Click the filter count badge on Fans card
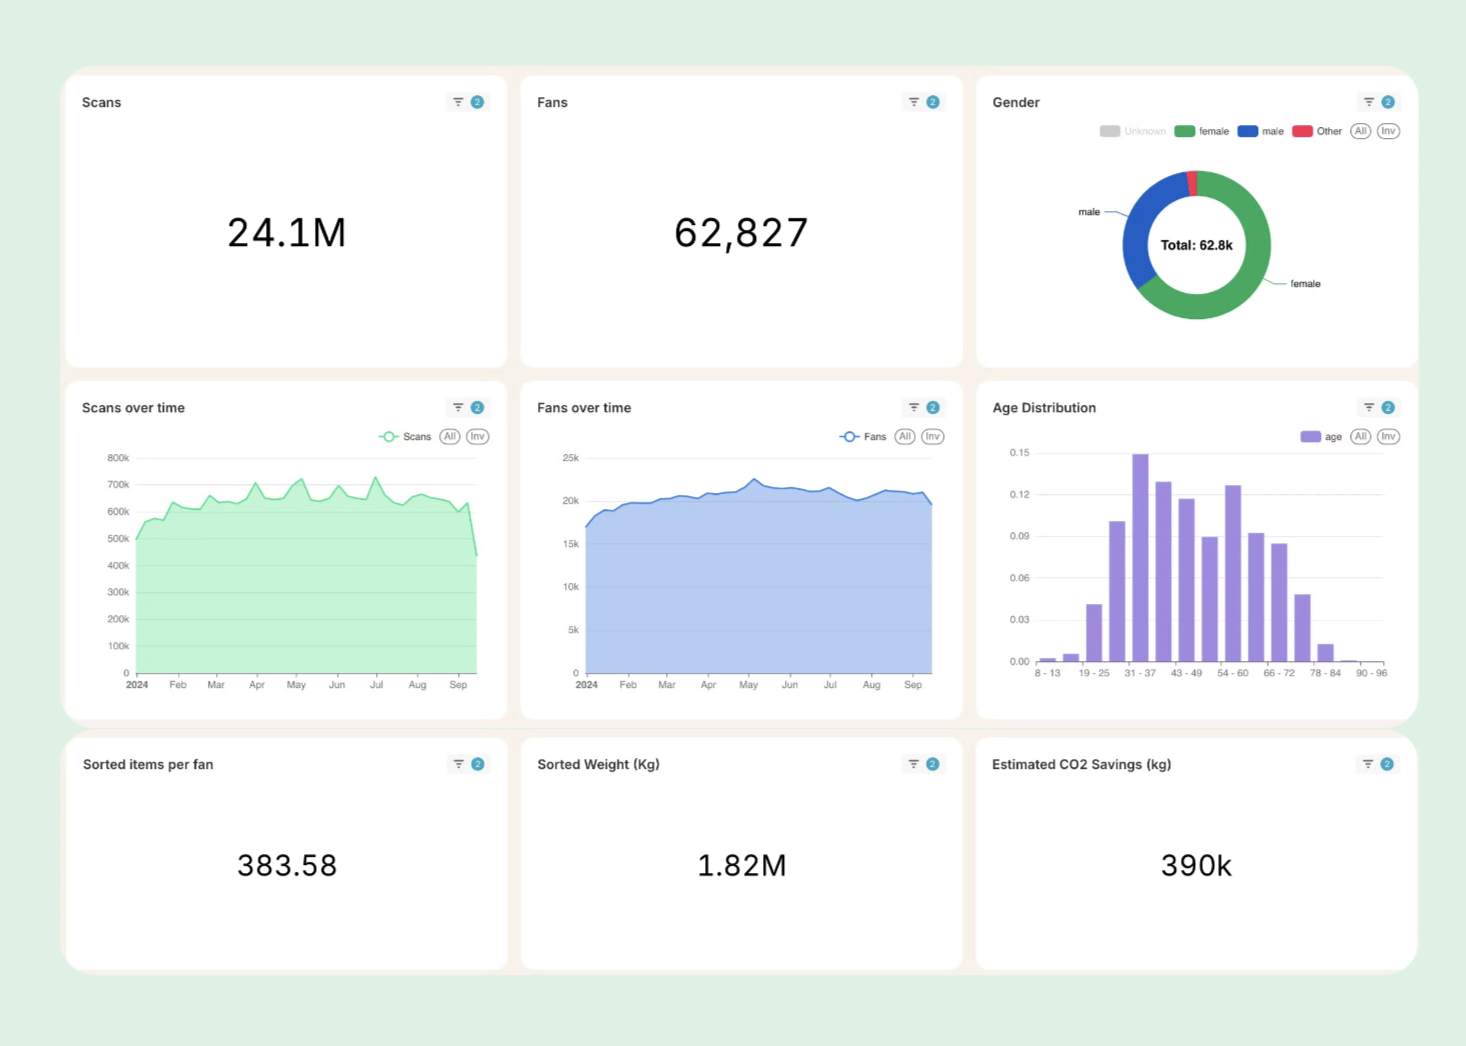 click(933, 102)
